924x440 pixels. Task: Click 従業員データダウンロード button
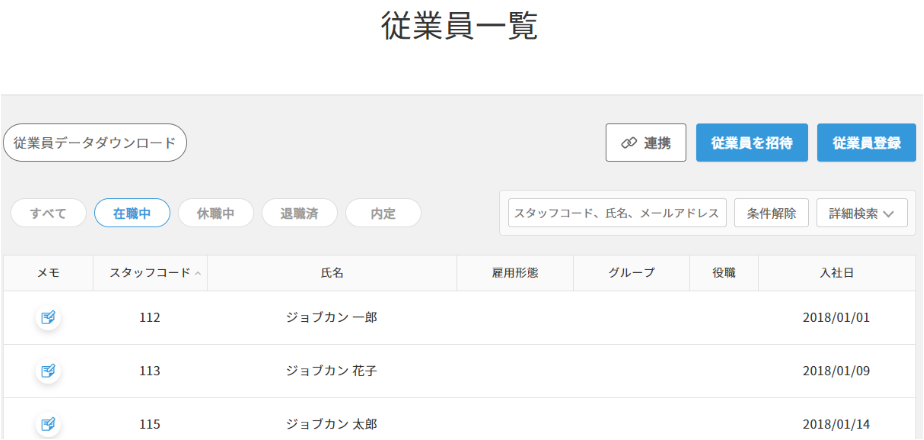(95, 143)
